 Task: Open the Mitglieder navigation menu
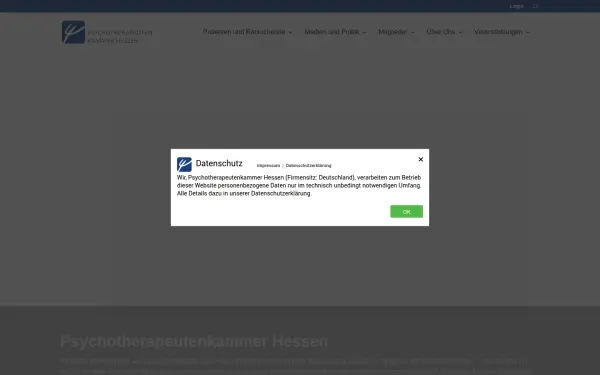click(x=396, y=32)
